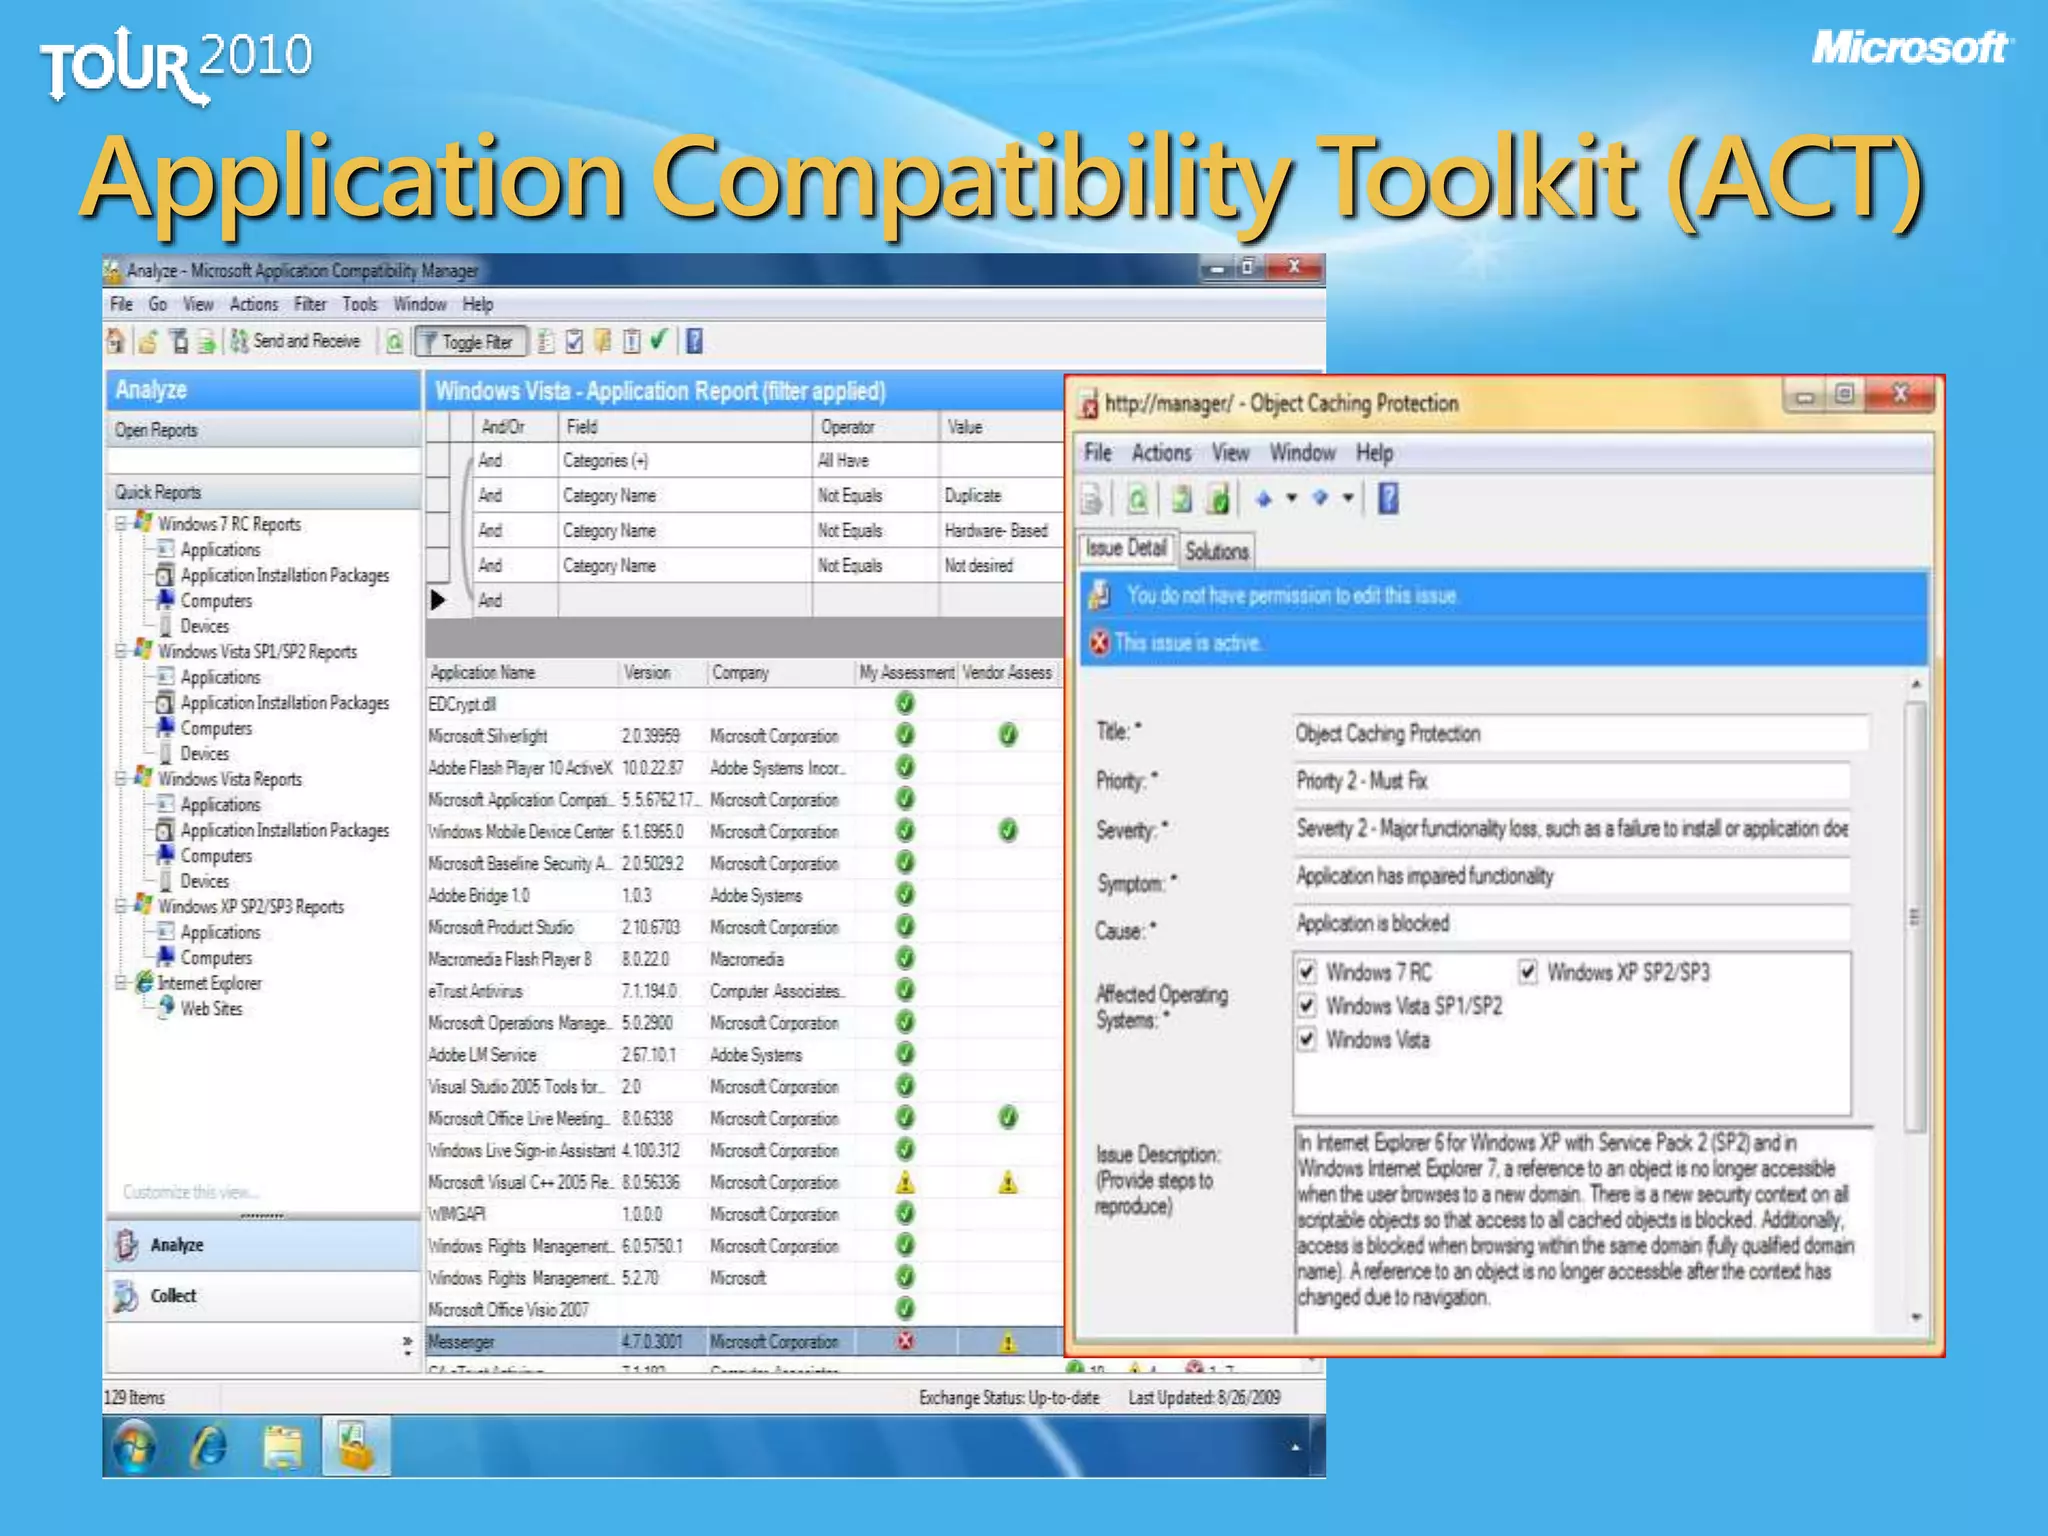
Task: Uncheck the Windows Vista SP1/SP2 checkbox
Action: [1306, 1005]
